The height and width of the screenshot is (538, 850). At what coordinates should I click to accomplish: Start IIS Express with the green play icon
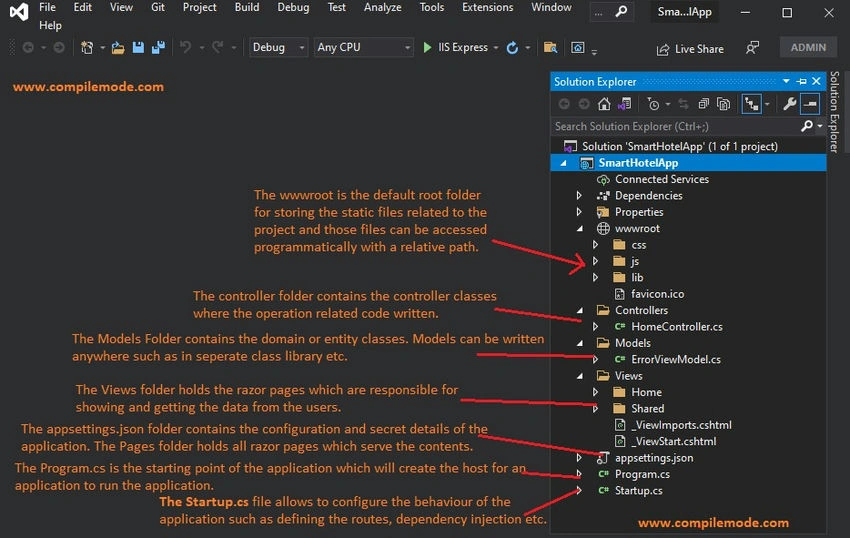point(427,48)
